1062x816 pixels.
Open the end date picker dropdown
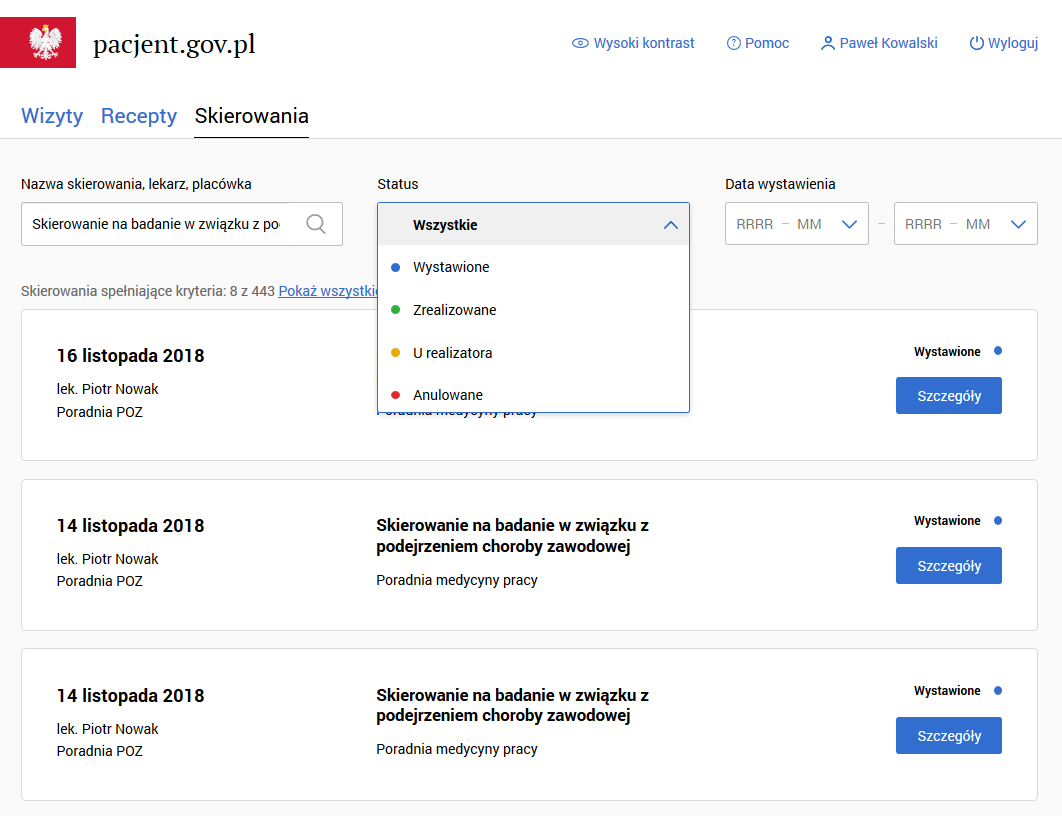[1018, 224]
